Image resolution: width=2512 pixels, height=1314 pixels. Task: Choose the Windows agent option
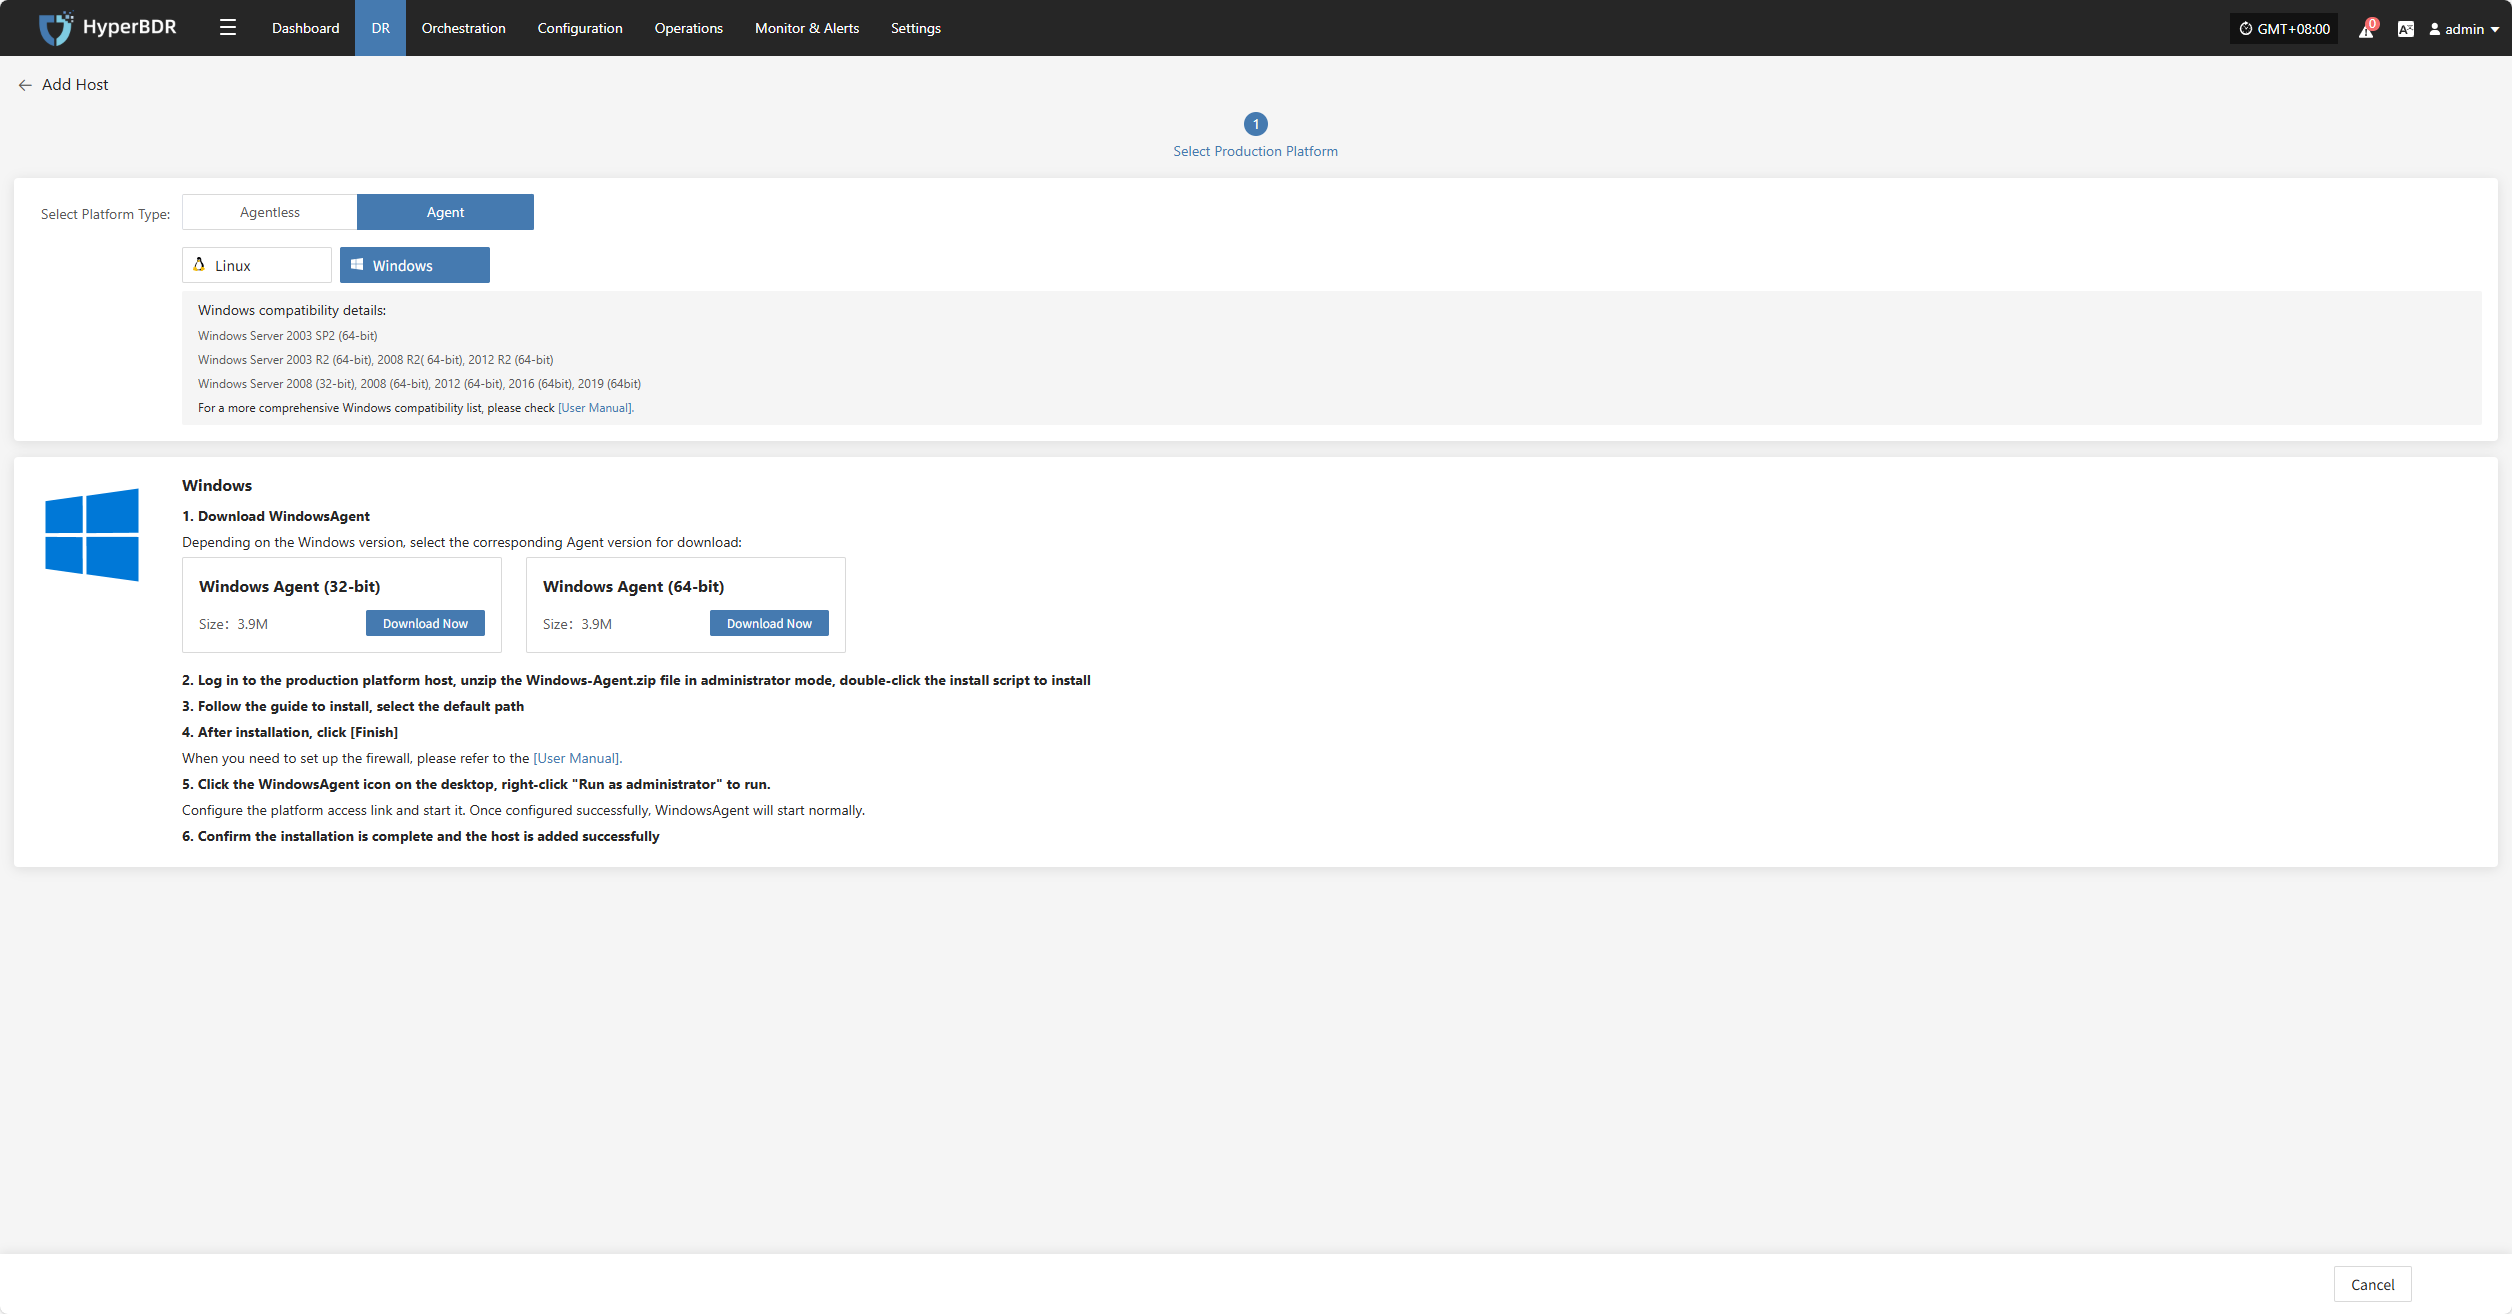[414, 265]
